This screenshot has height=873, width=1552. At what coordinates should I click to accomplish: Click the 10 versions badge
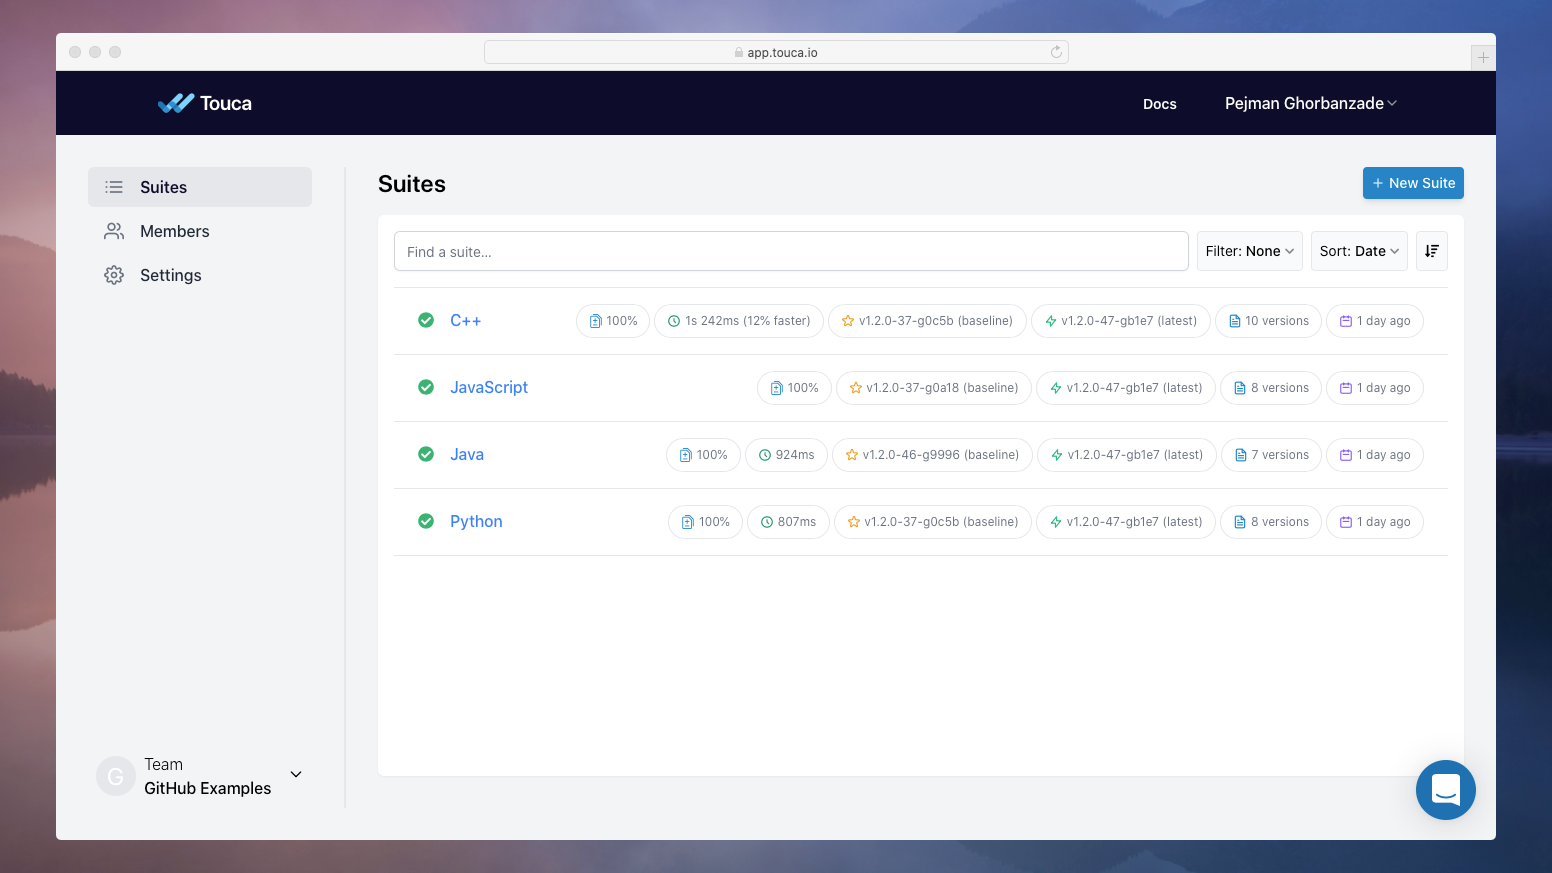click(1269, 321)
